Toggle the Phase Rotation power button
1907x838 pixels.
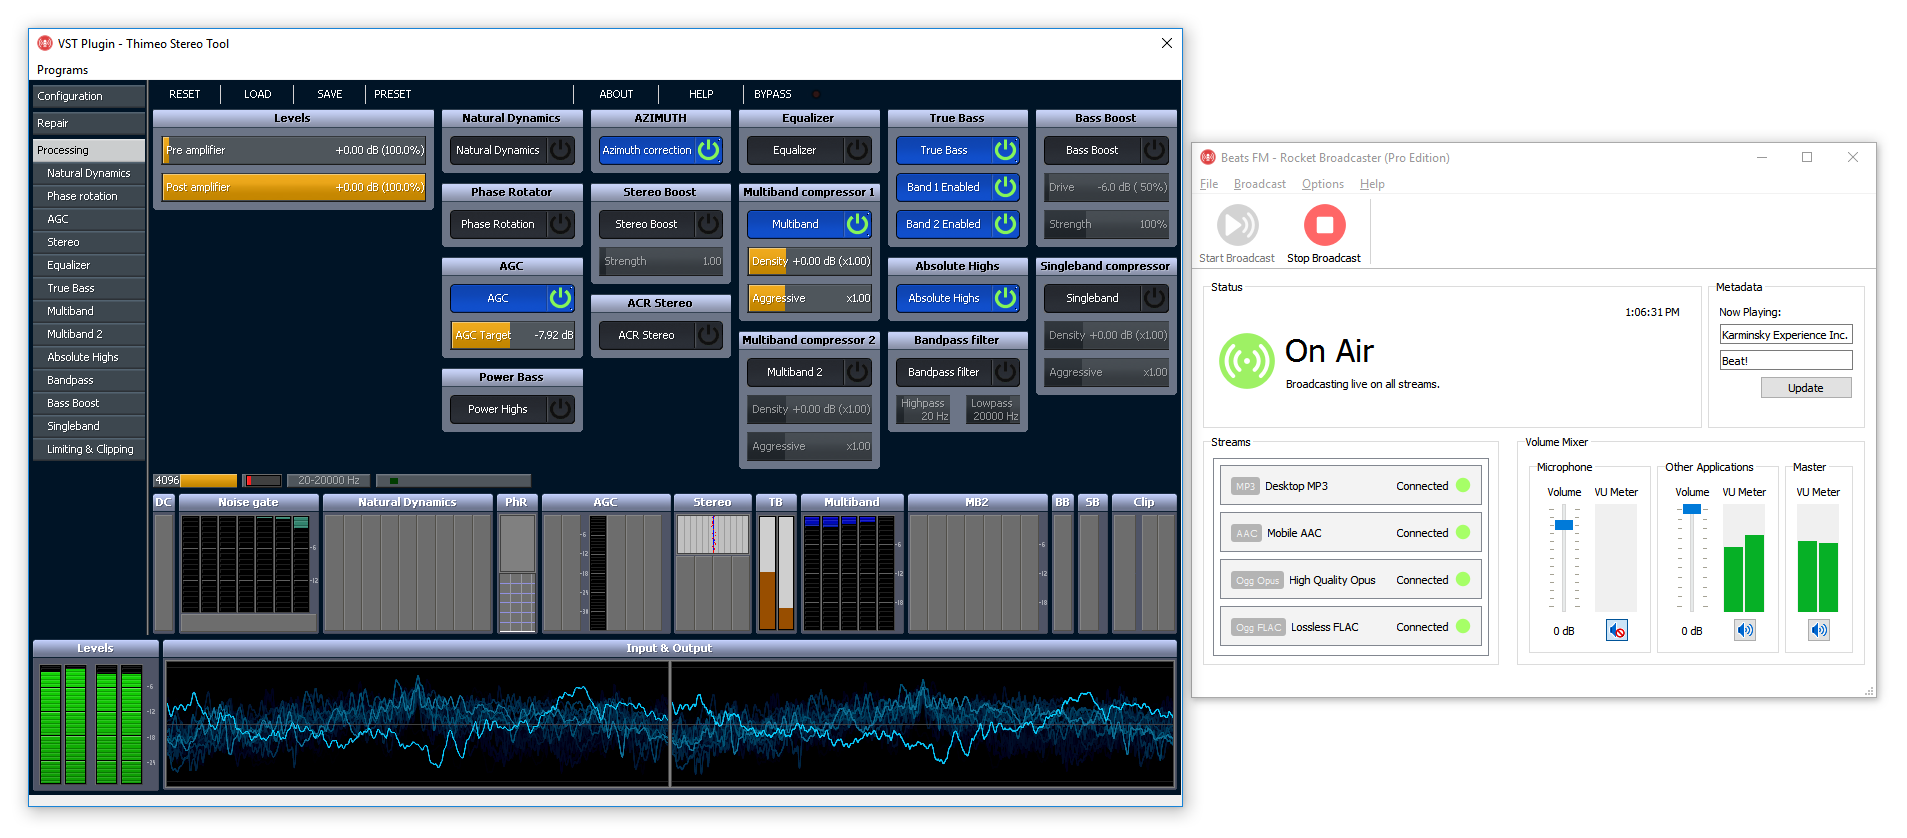click(x=561, y=224)
